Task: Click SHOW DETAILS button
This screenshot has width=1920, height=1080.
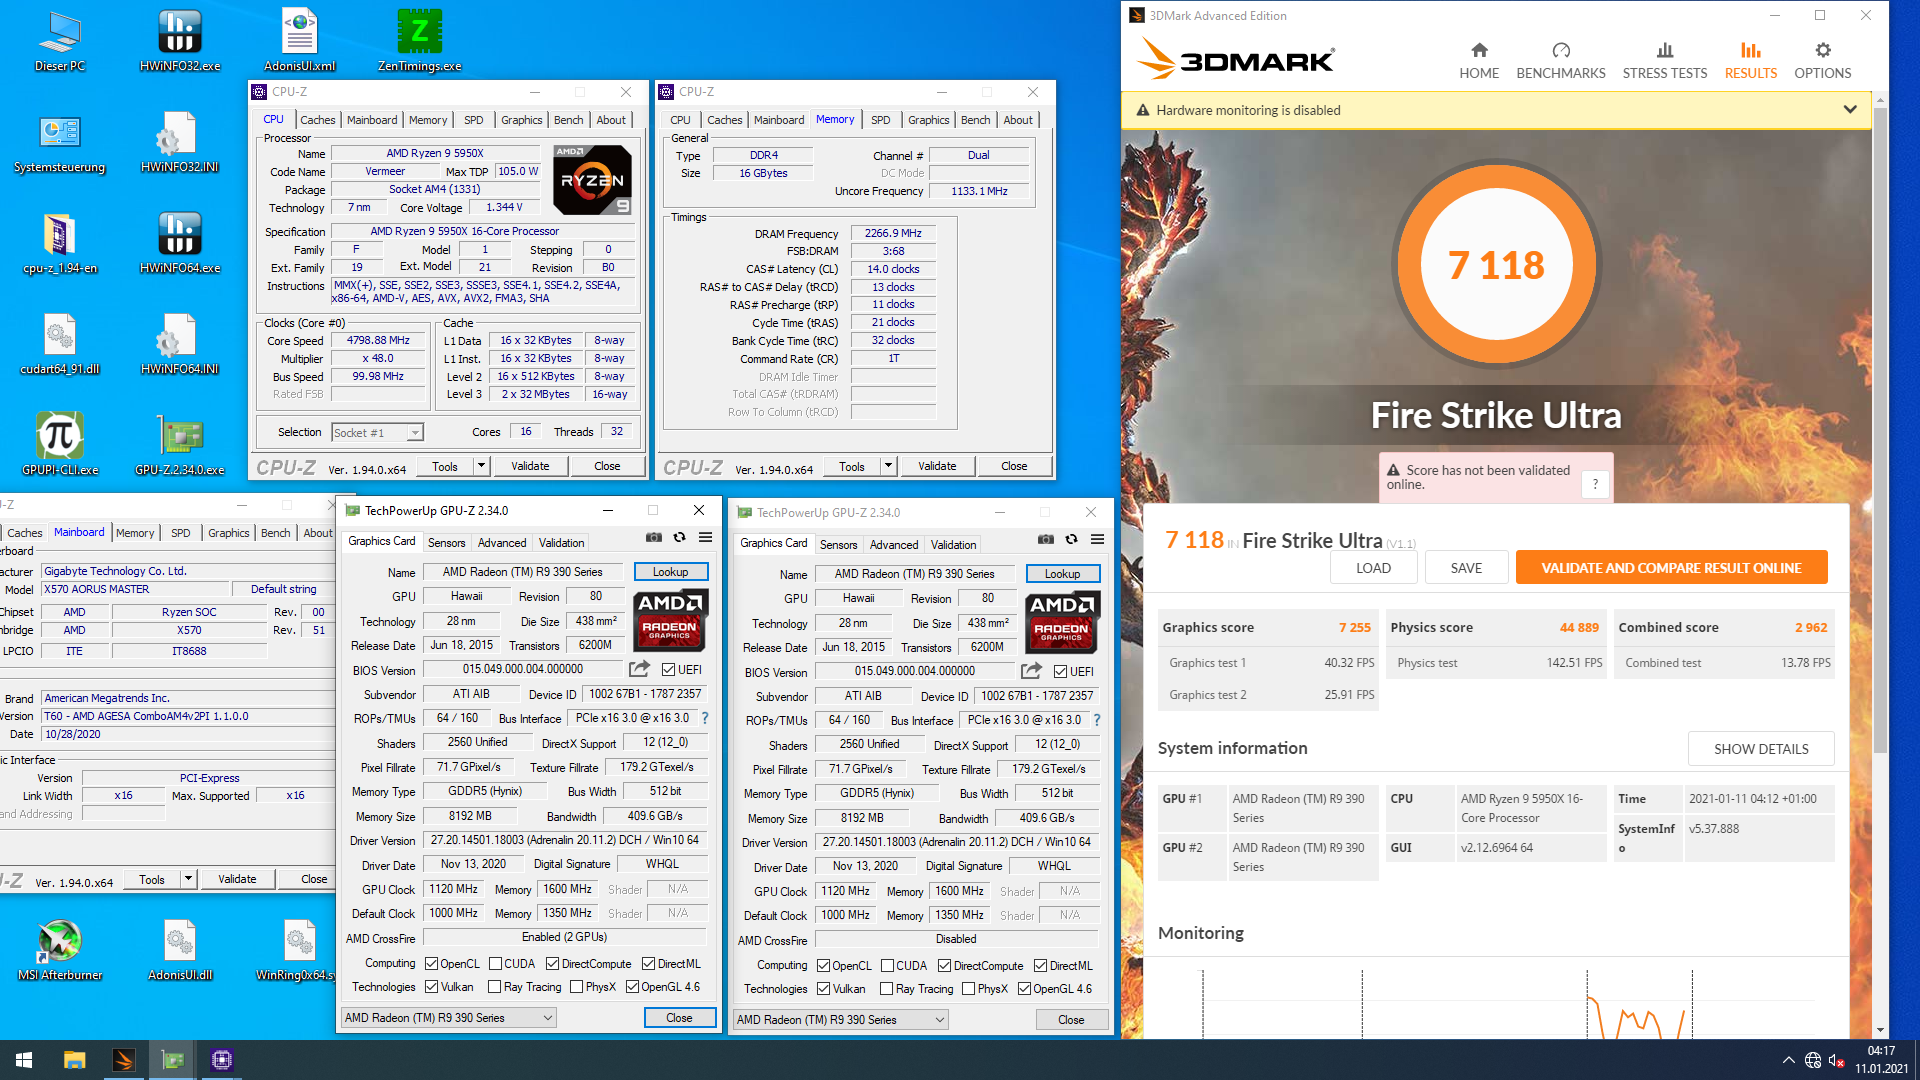Action: point(1761,749)
